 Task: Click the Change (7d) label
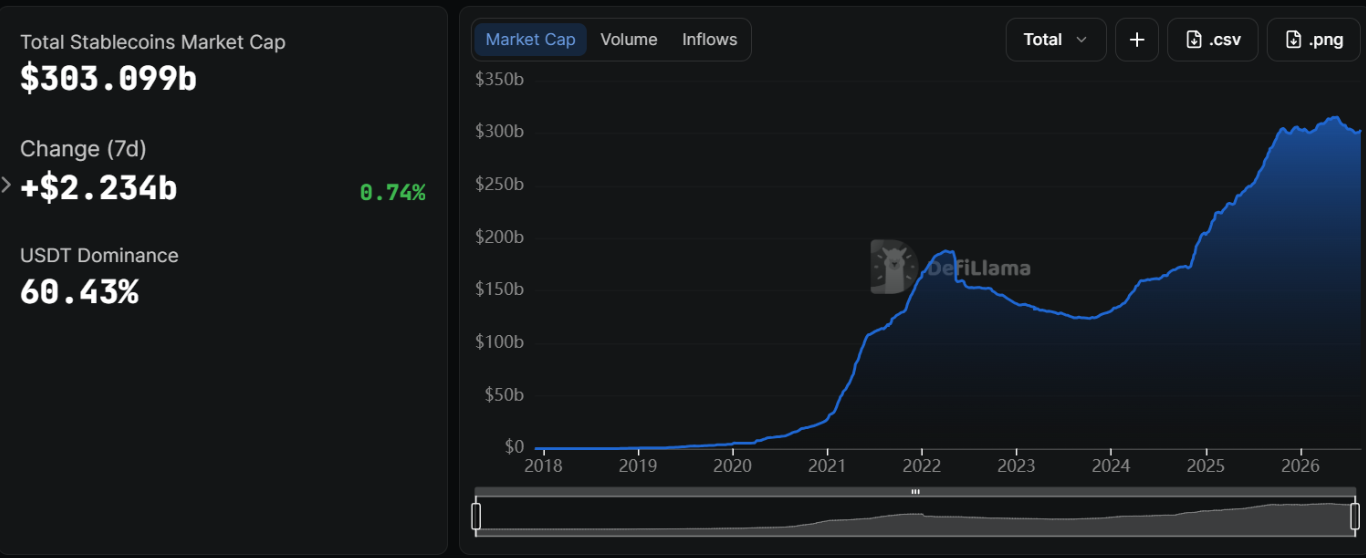(x=83, y=149)
